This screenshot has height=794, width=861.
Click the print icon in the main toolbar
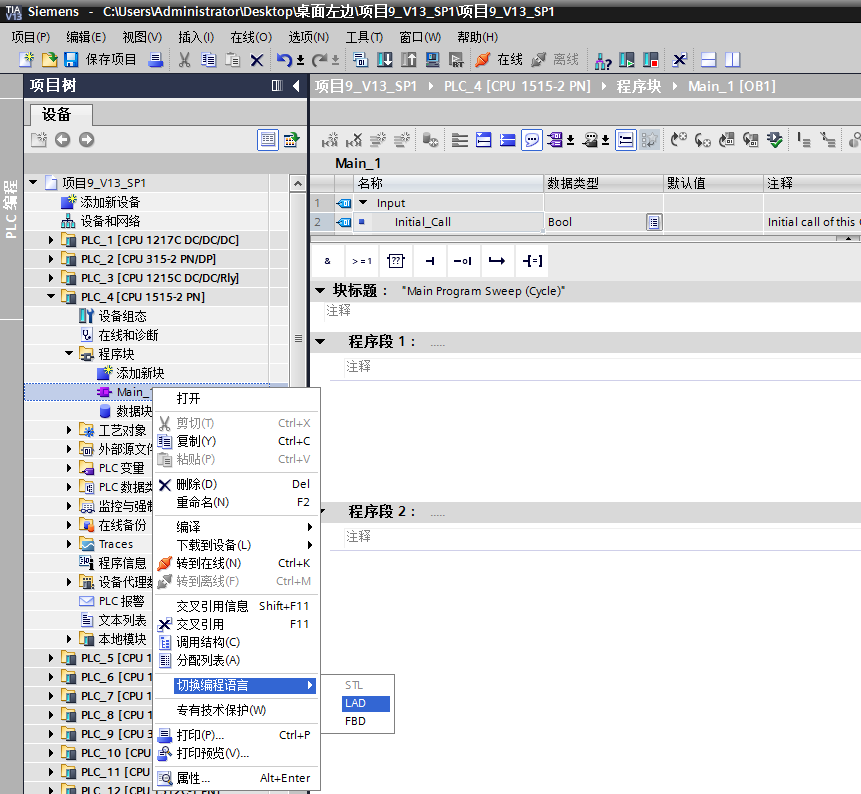pyautogui.click(x=156, y=59)
